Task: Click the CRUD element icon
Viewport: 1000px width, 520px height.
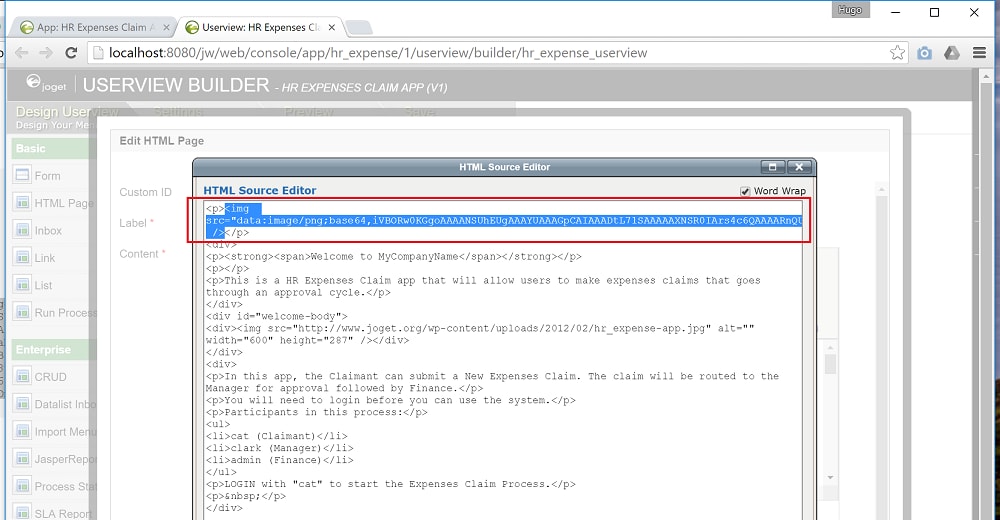Action: 22,376
